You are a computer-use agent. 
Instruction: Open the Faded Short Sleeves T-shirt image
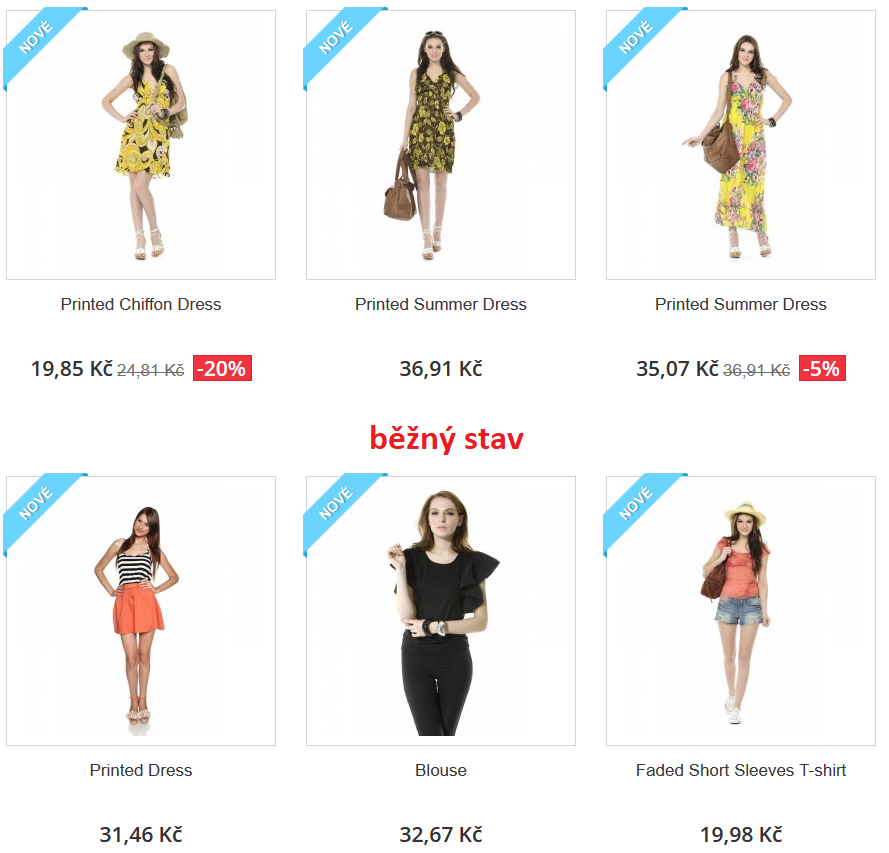pyautogui.click(x=740, y=610)
